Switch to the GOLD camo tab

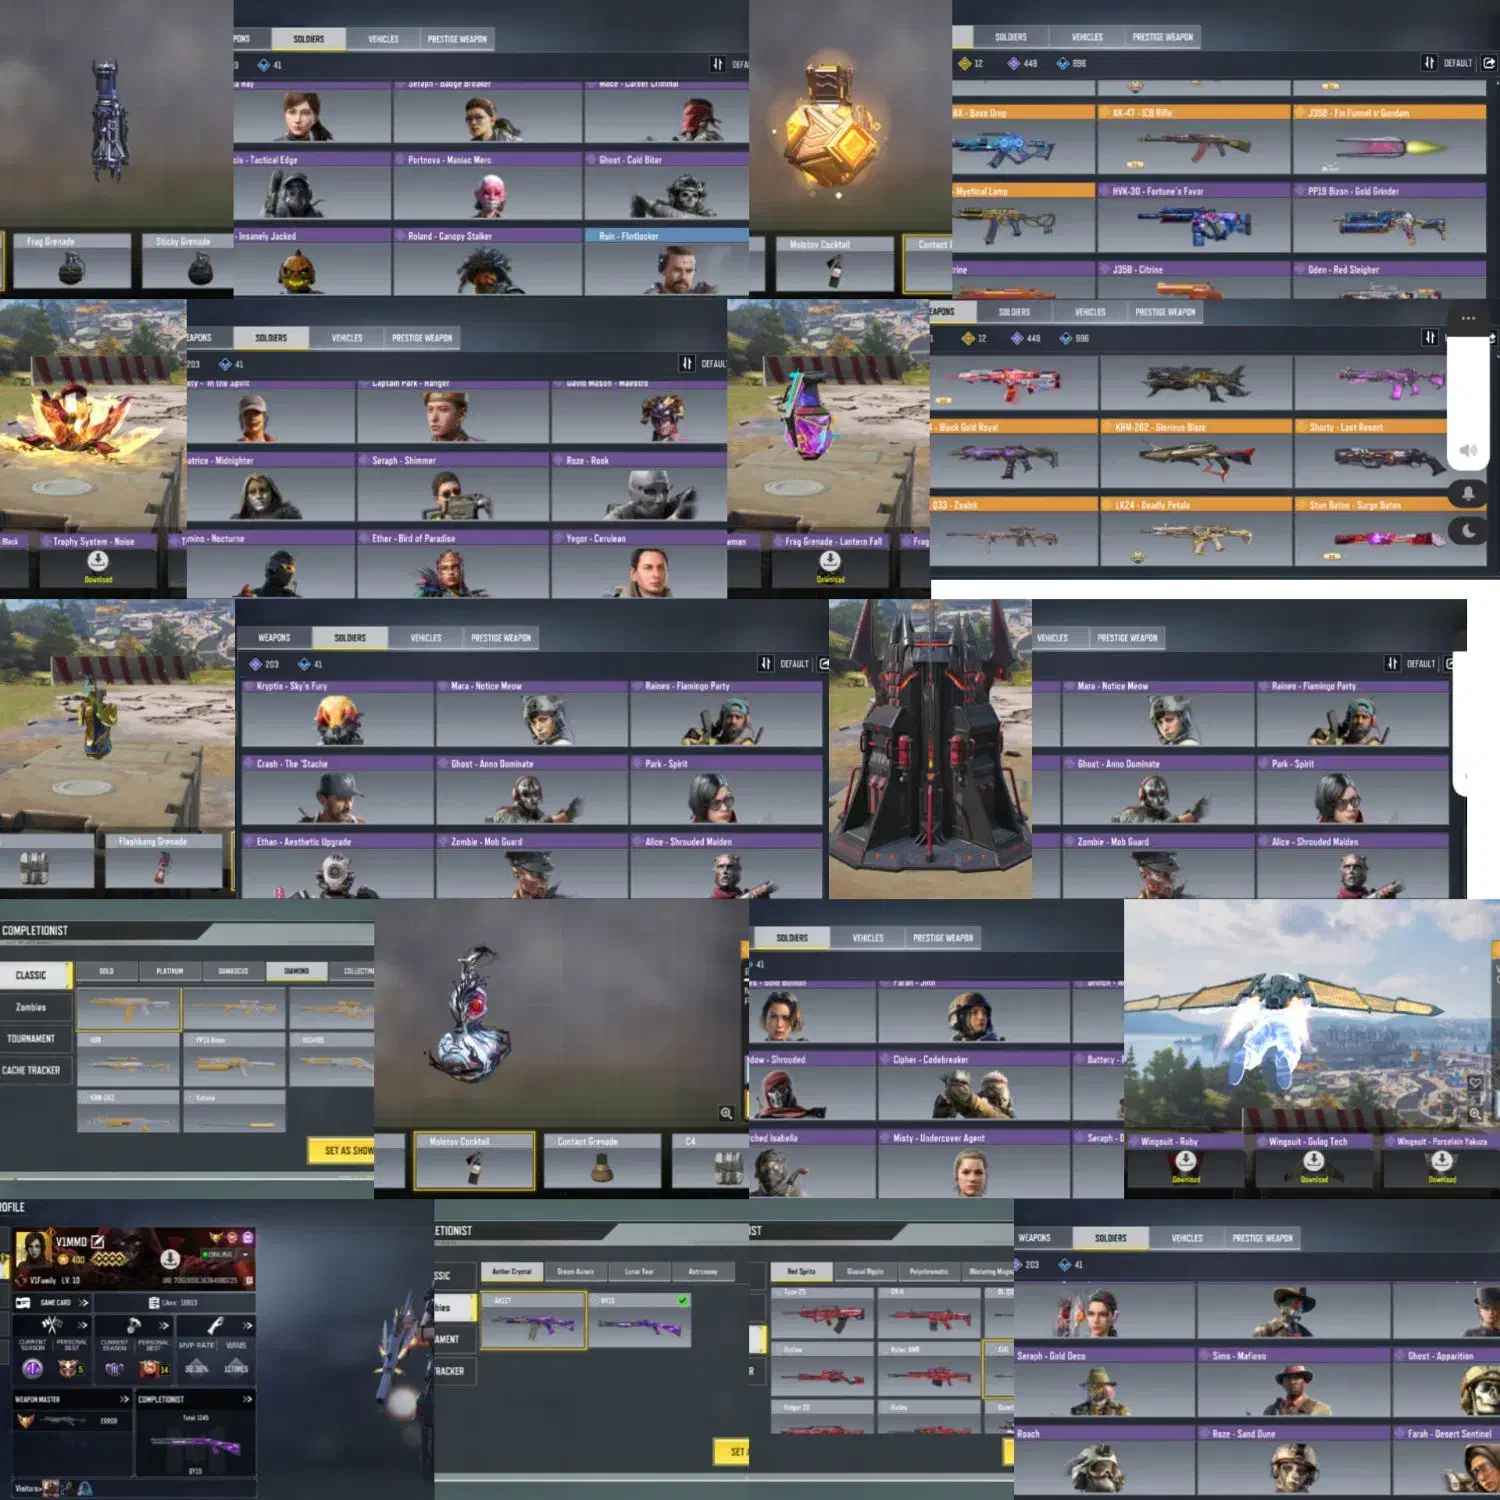(107, 971)
